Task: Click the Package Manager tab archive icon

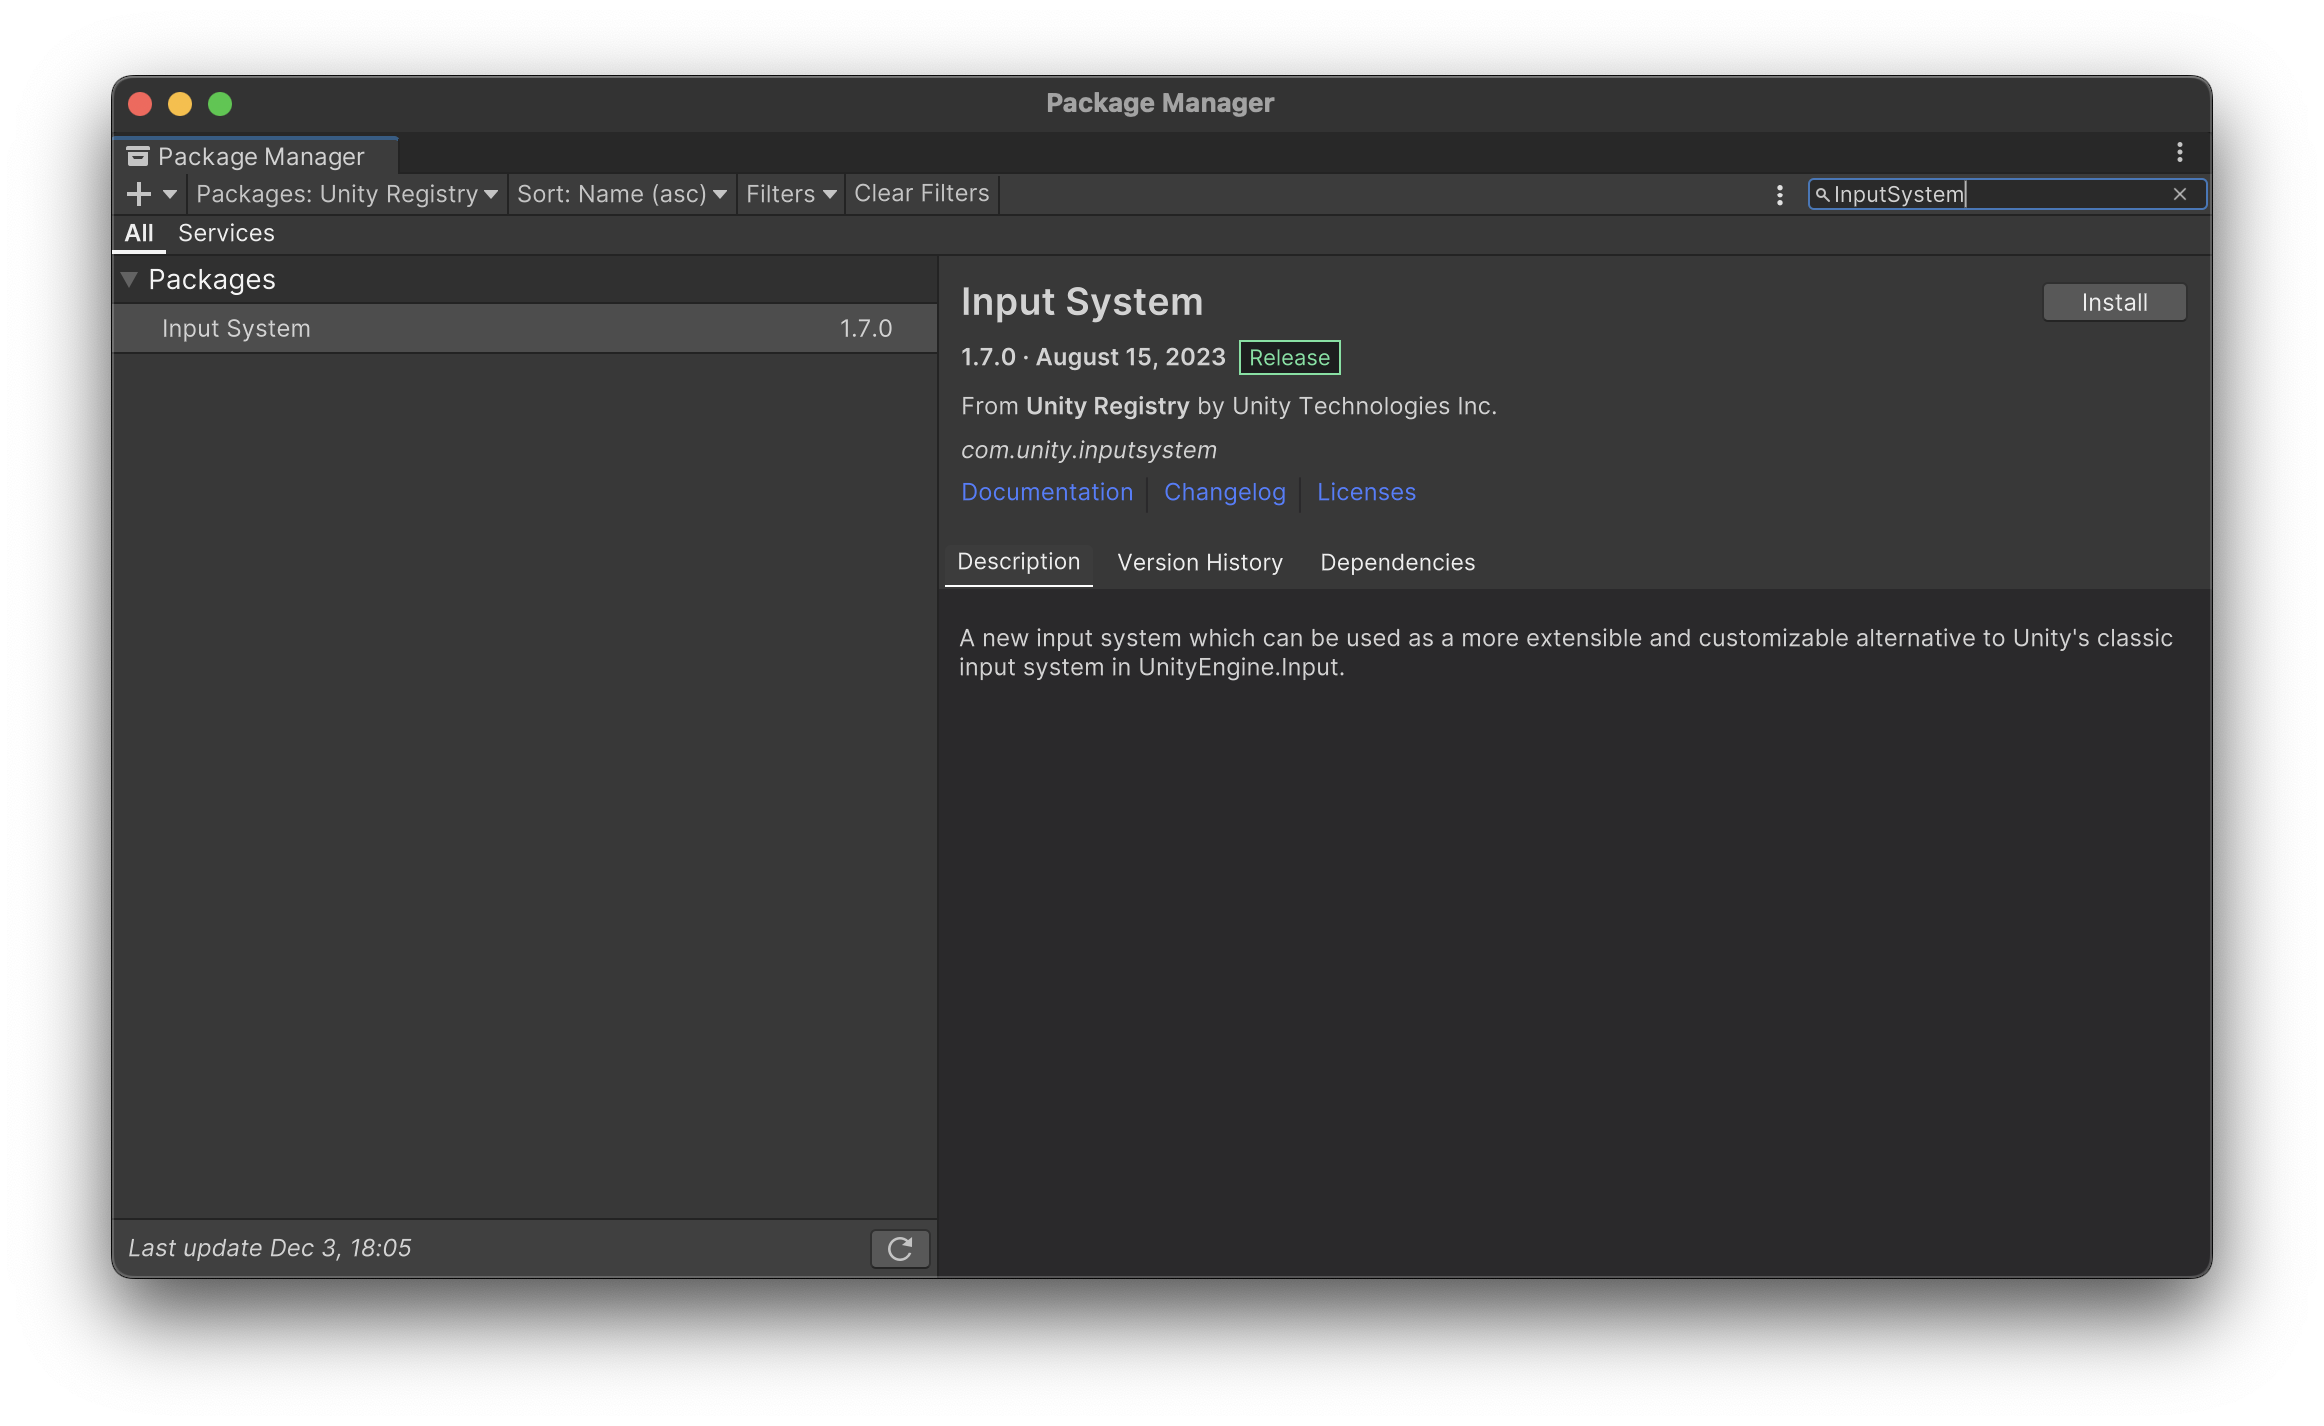Action: 138,156
